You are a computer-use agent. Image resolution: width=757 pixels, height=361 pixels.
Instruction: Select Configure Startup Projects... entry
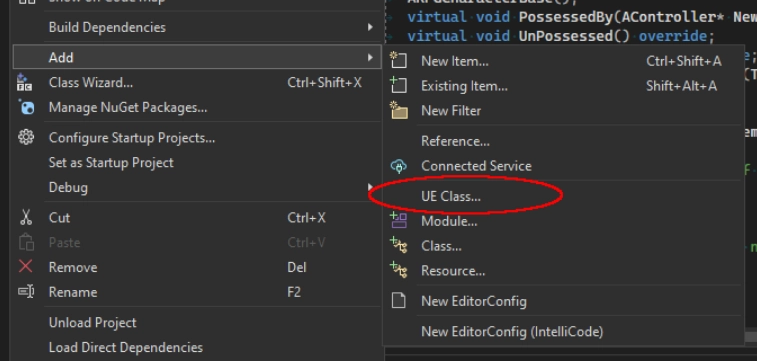196,138
